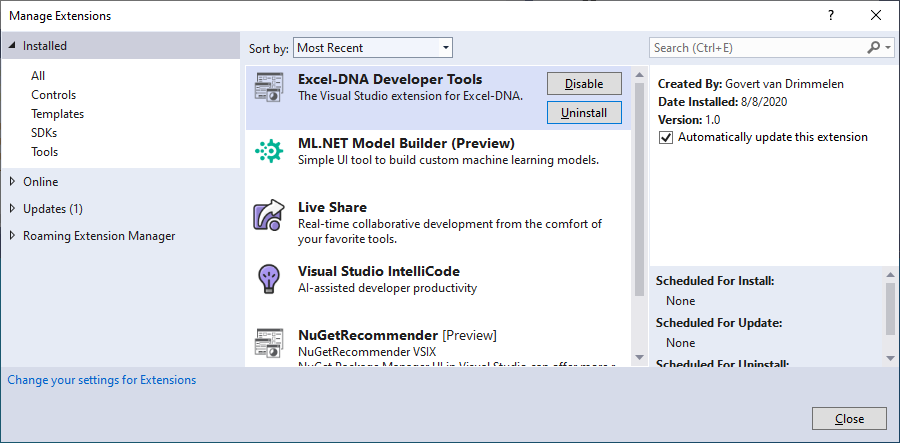Collapse the Installed category

coord(13,46)
